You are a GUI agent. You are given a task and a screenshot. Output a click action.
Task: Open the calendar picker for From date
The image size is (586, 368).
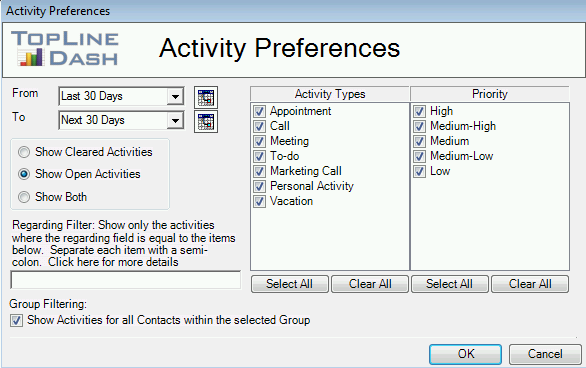[206, 97]
